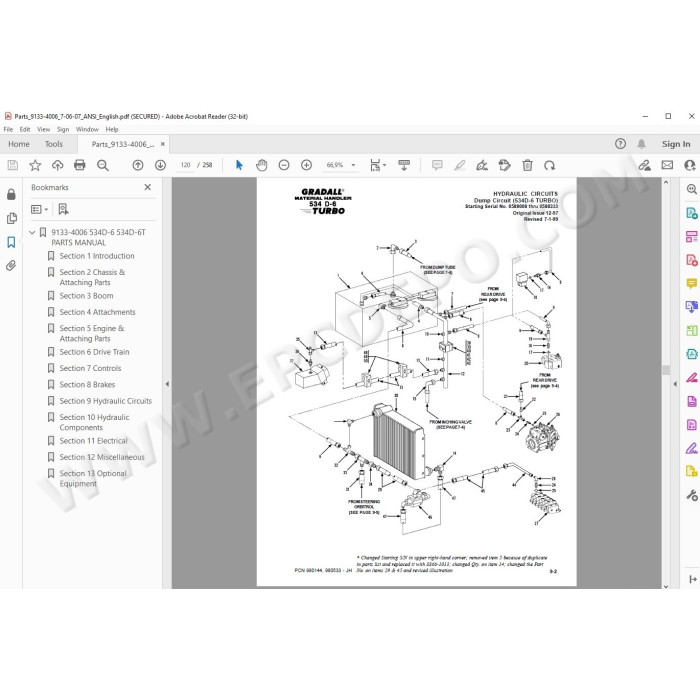Open Section 5 Engine & Attaching Parts
700x700 pixels.
click(92, 333)
